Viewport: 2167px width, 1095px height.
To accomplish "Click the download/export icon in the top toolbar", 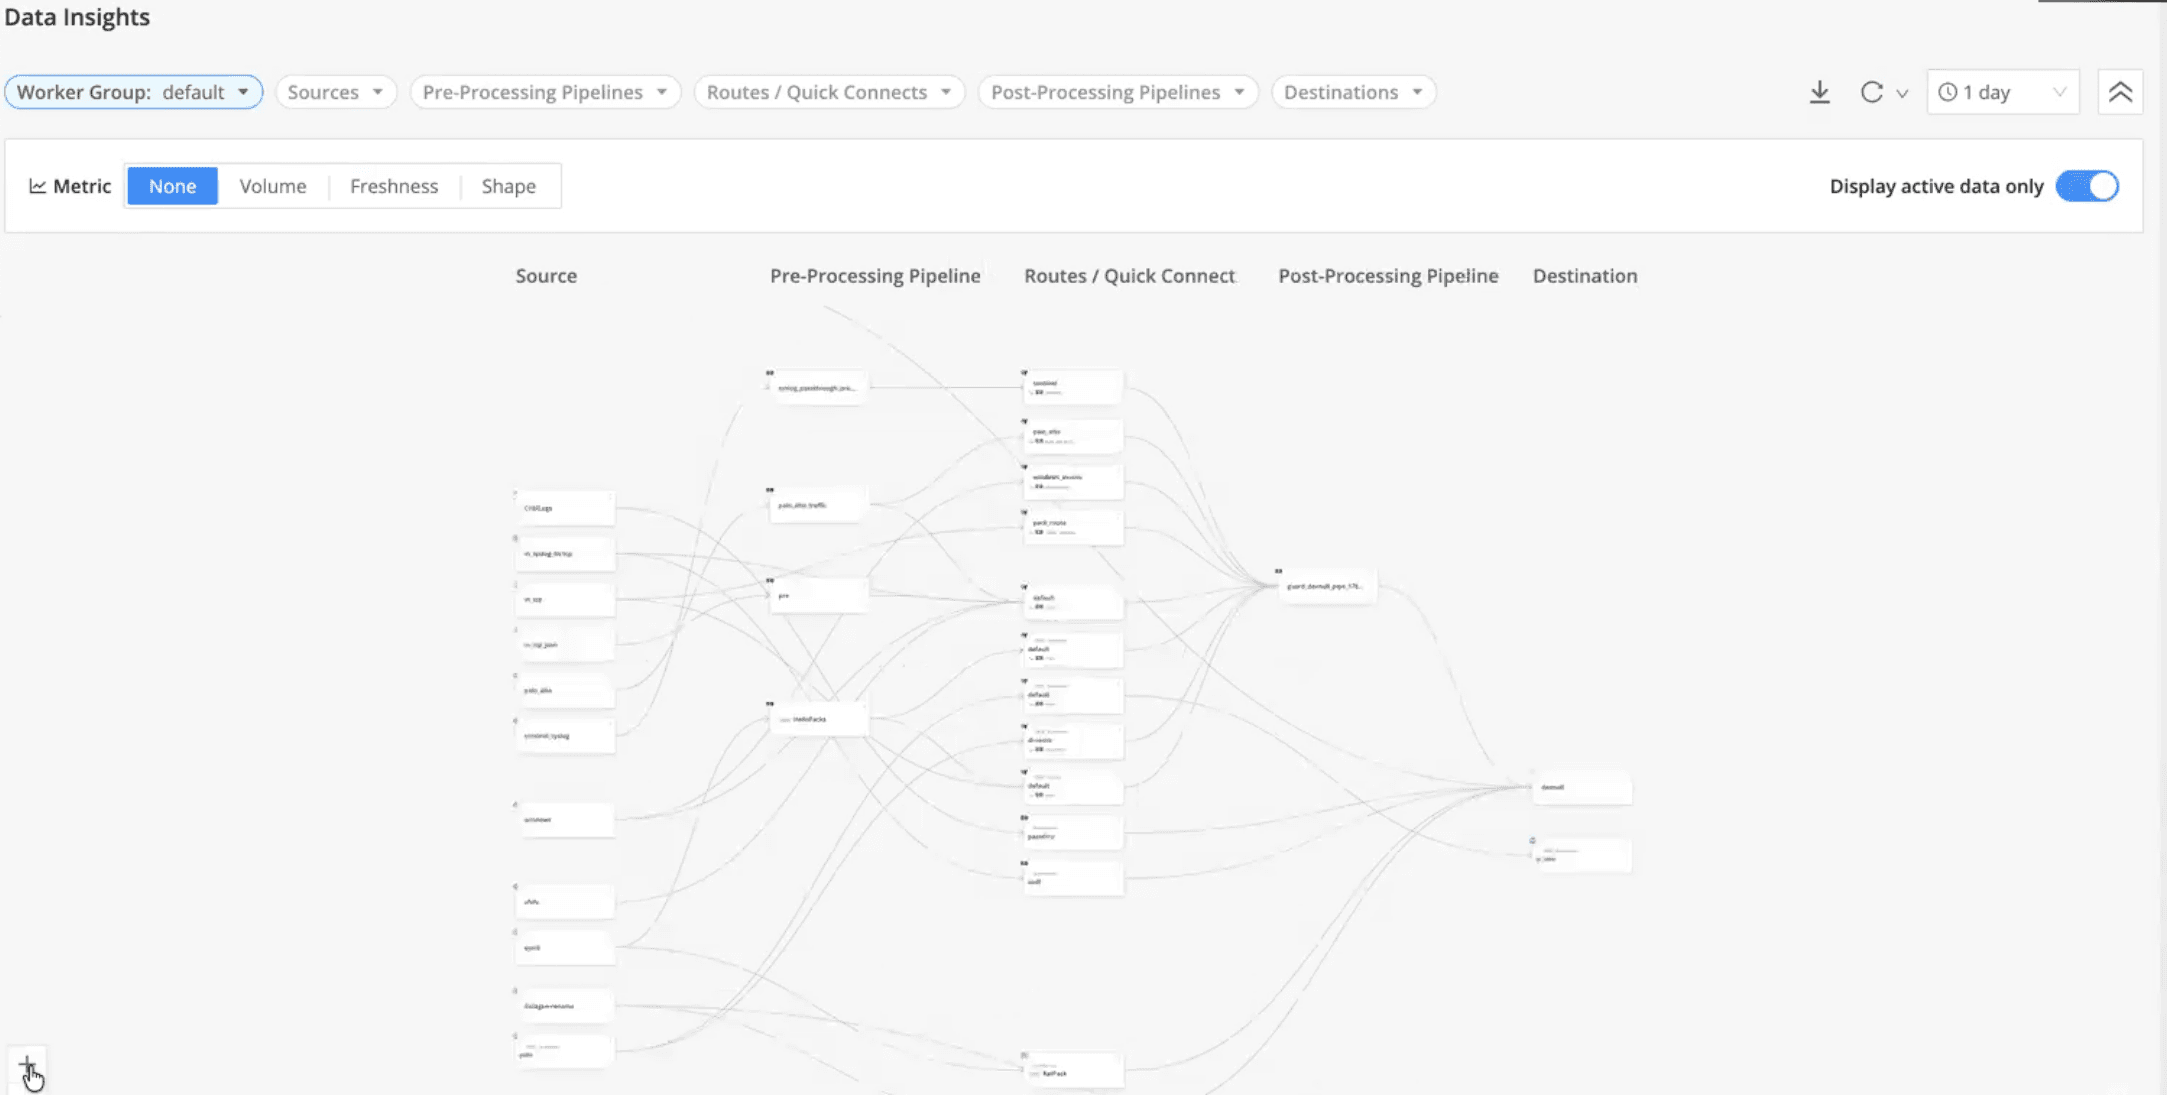I will [1819, 91].
